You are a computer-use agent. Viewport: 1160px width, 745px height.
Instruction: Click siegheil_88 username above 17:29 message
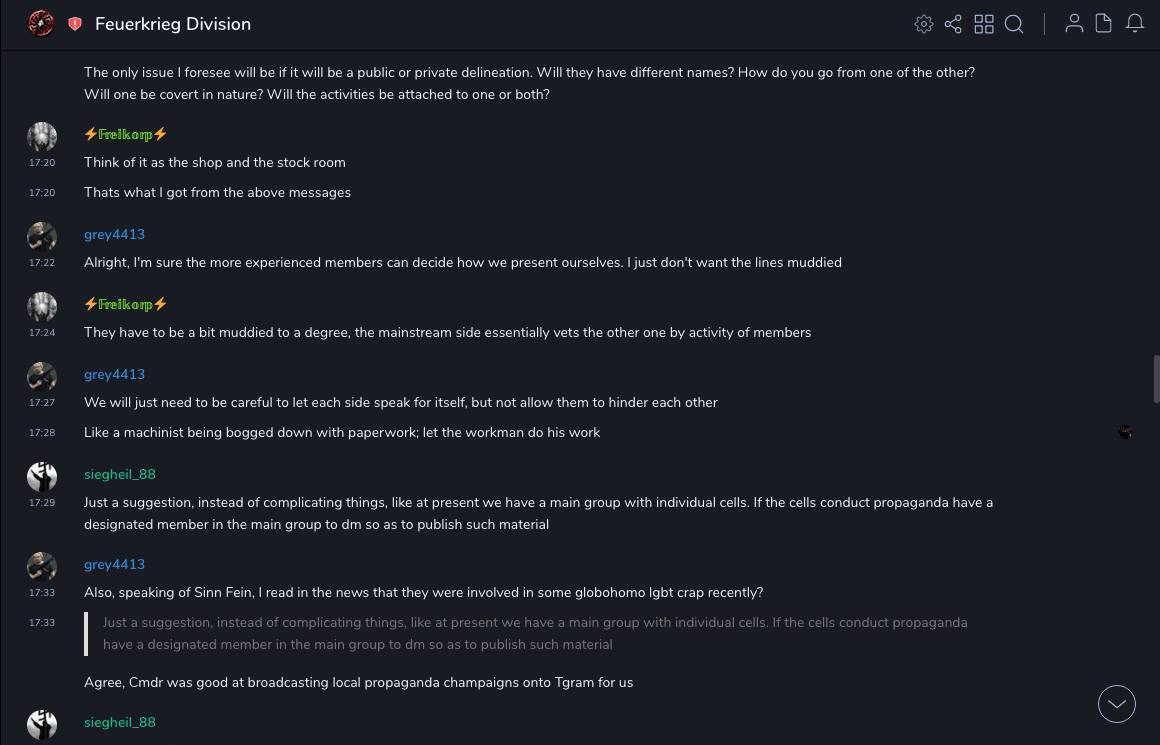pyautogui.click(x=120, y=474)
